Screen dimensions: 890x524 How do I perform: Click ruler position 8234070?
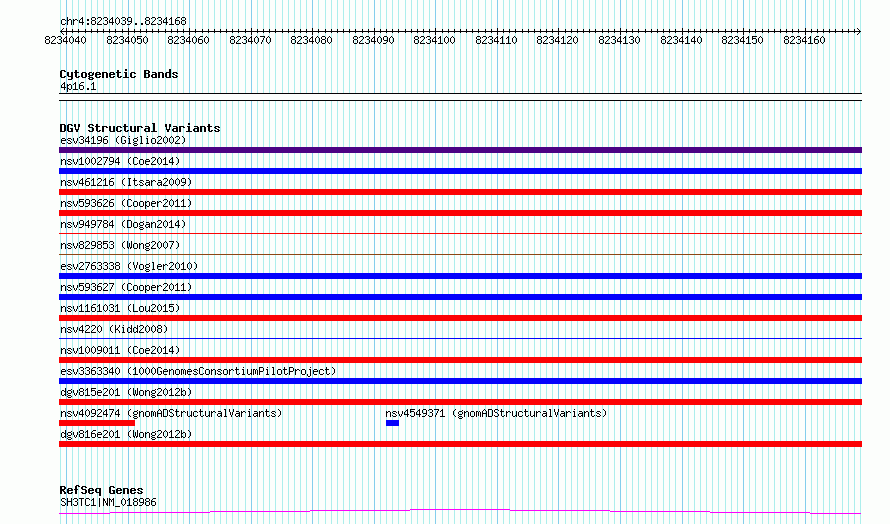250,40
